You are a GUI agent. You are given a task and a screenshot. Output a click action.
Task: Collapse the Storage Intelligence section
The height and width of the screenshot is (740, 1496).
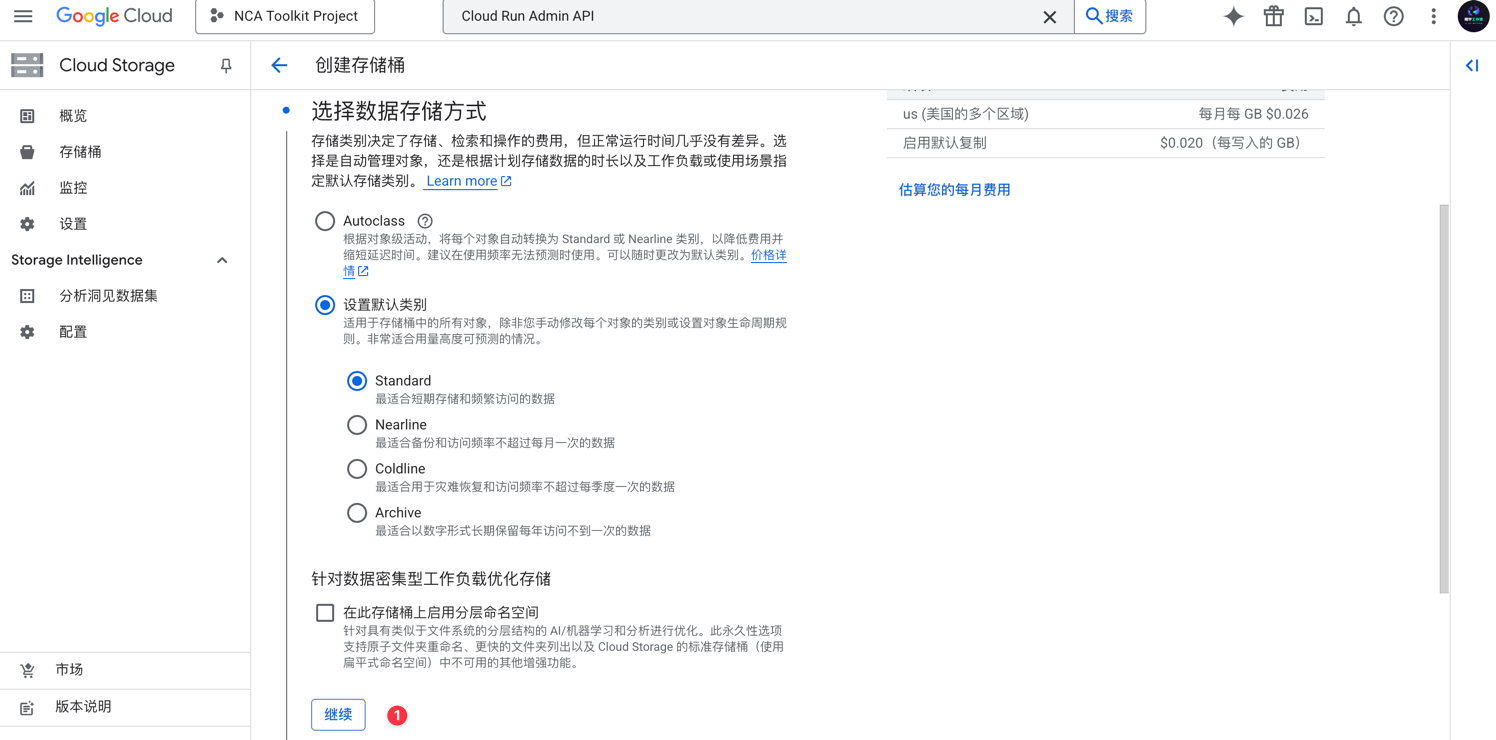[222, 259]
